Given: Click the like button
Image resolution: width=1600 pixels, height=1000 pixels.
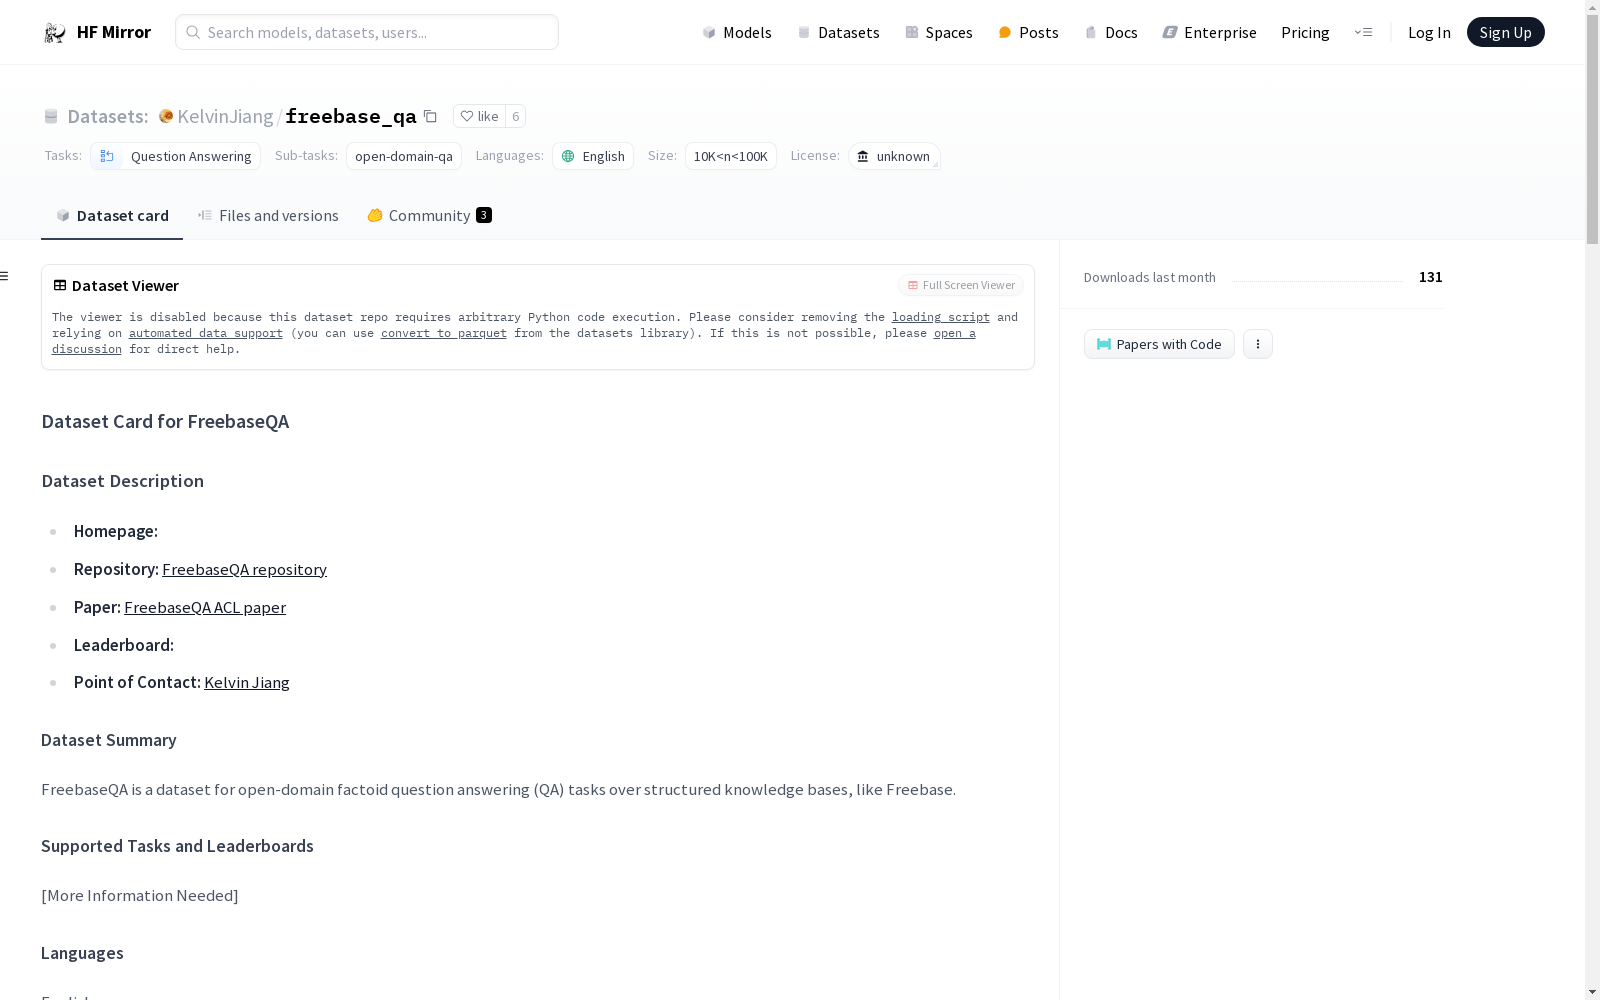Looking at the screenshot, I should point(479,116).
